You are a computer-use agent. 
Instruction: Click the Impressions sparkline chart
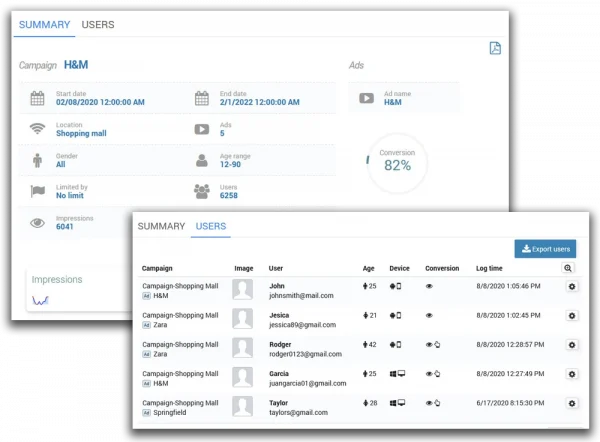(x=41, y=300)
